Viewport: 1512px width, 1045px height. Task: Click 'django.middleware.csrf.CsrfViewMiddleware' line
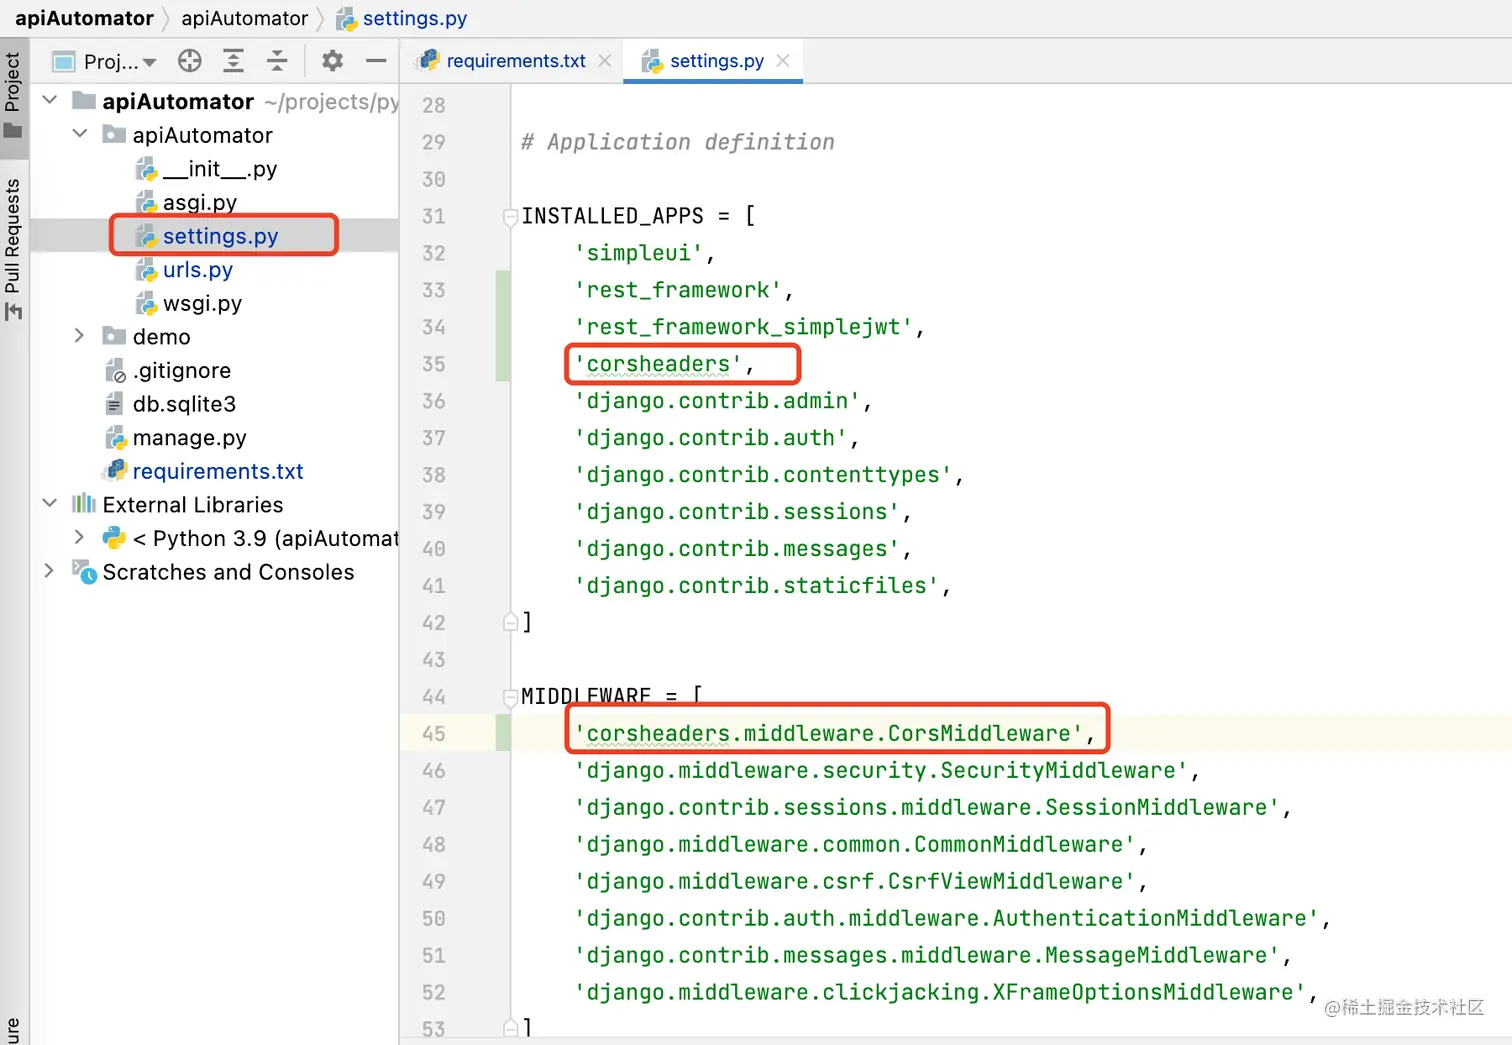coord(855,882)
